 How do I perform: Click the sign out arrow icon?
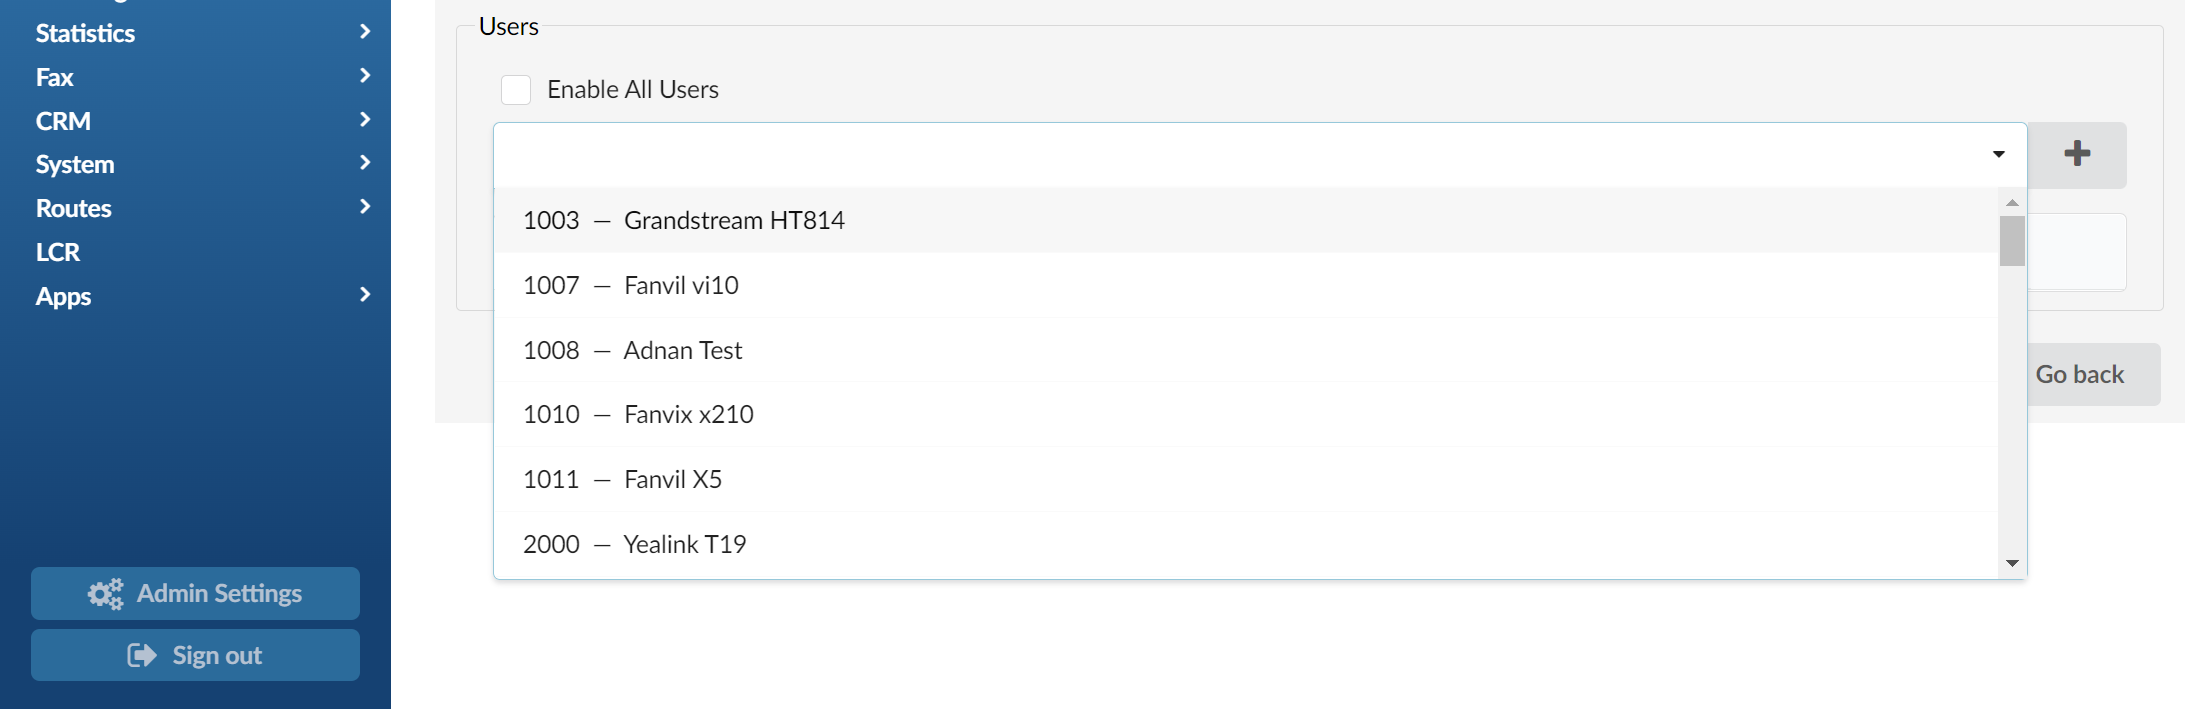[142, 655]
